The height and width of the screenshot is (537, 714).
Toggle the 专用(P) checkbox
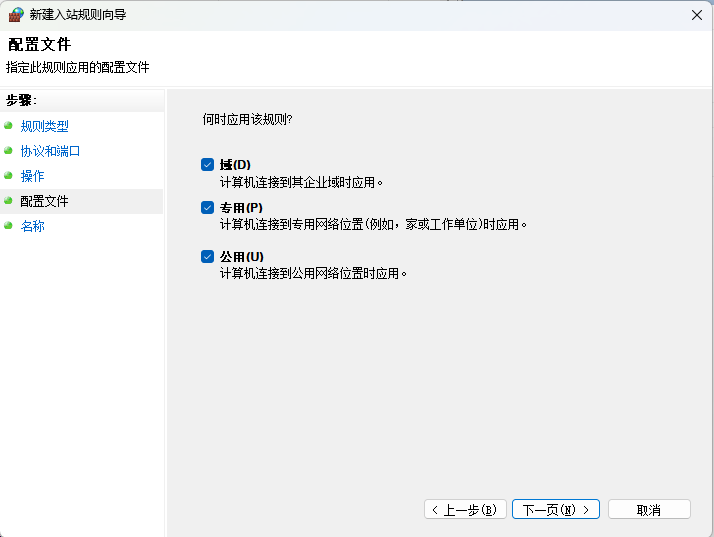point(207,208)
